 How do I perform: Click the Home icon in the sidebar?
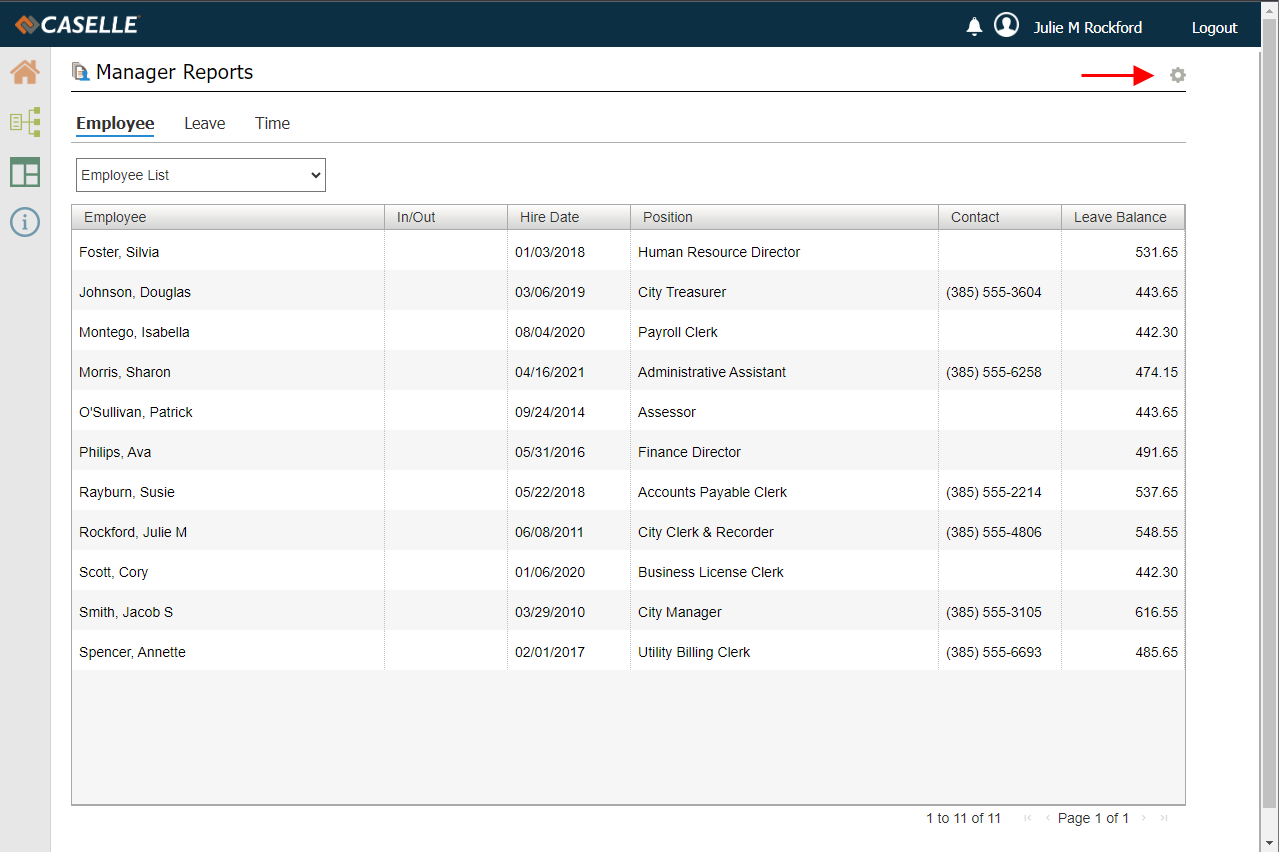[25, 72]
